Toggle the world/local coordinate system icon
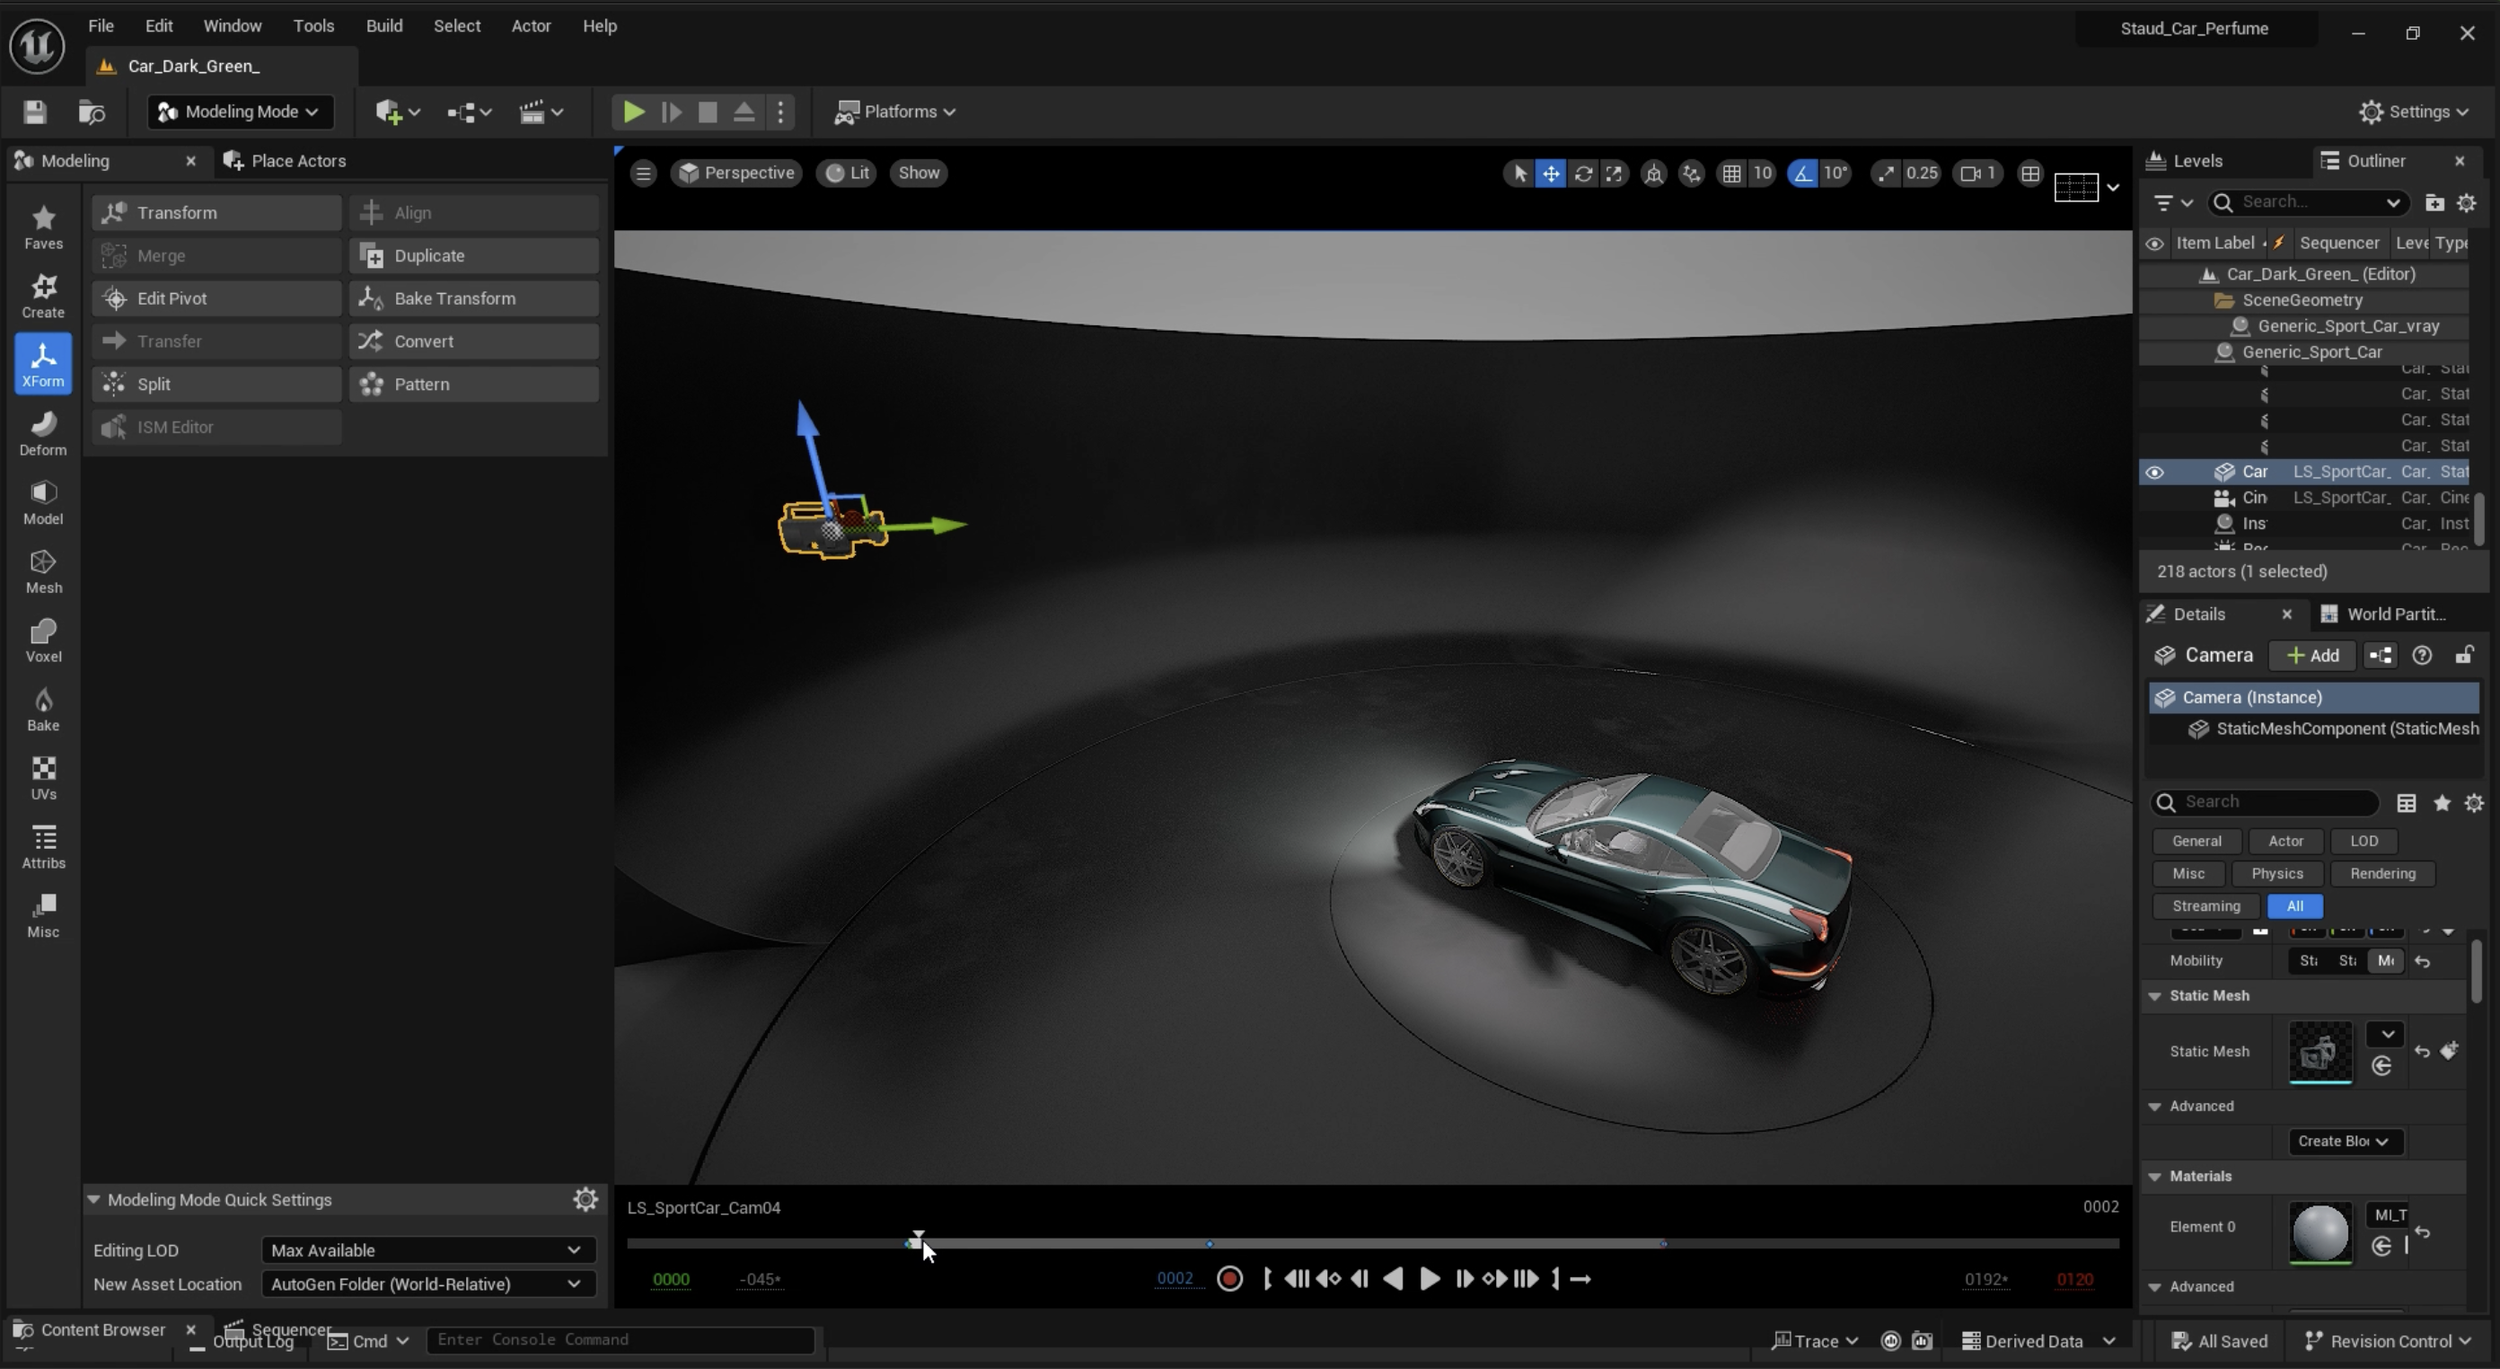2500x1369 pixels. [x=1654, y=173]
